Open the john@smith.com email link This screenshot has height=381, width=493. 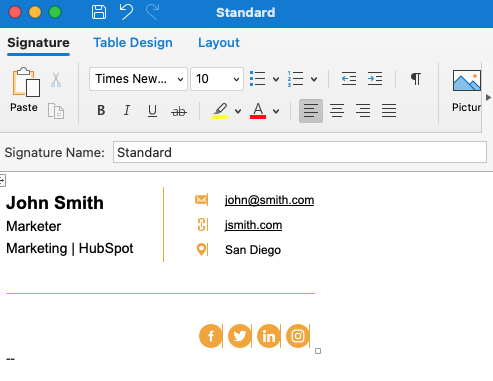pyautogui.click(x=269, y=200)
